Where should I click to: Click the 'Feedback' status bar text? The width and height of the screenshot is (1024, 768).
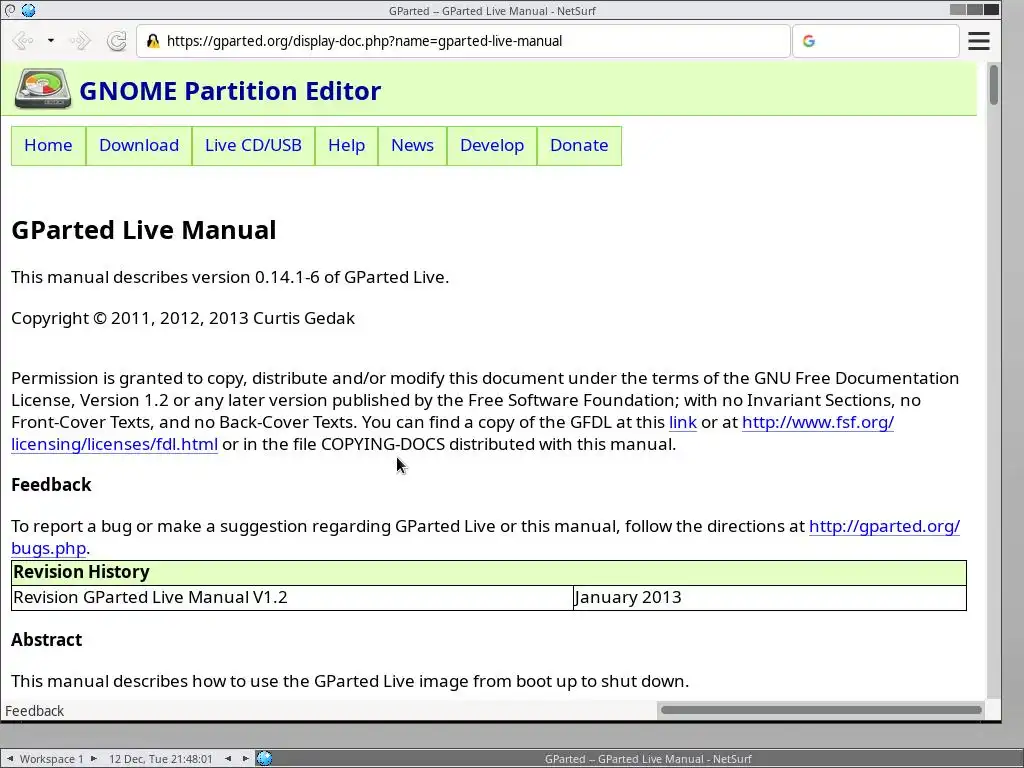pos(35,711)
